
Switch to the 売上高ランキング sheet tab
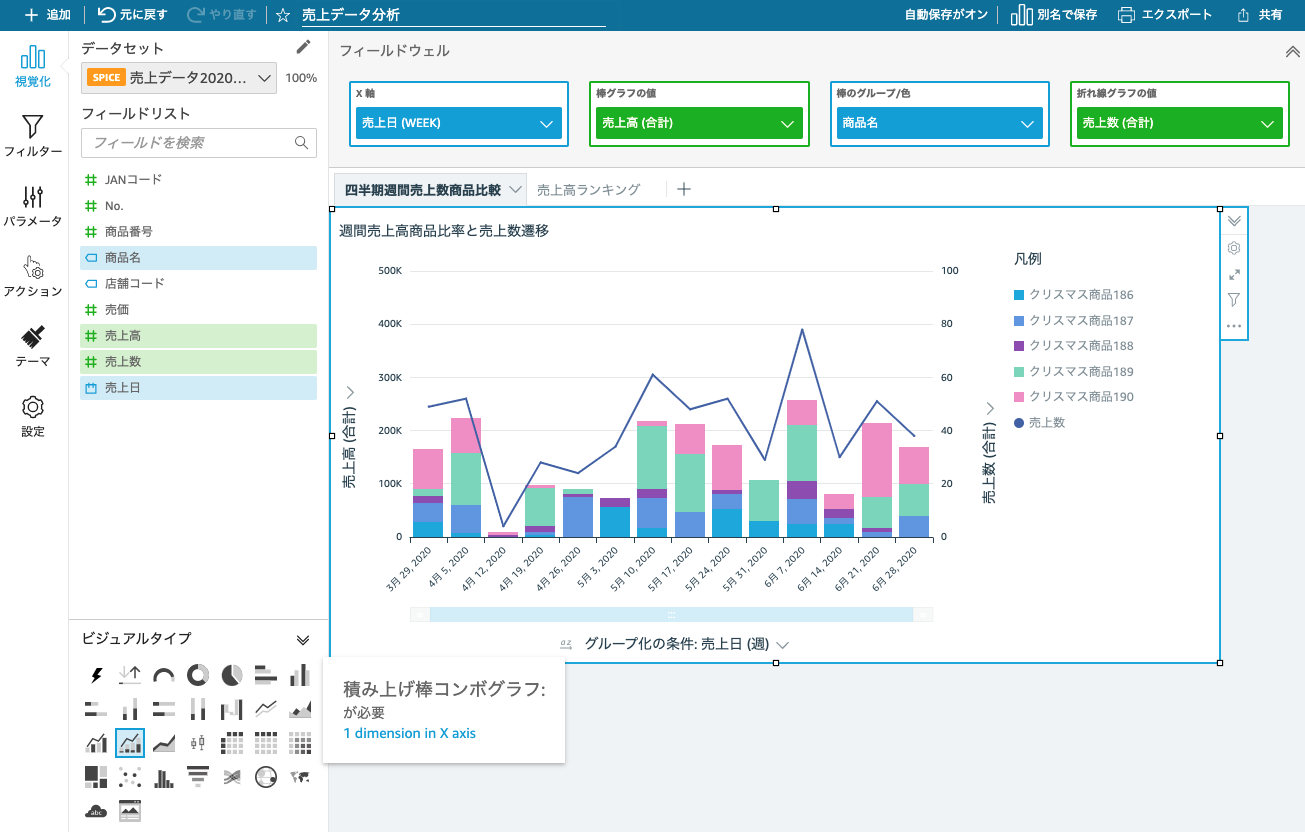588,189
